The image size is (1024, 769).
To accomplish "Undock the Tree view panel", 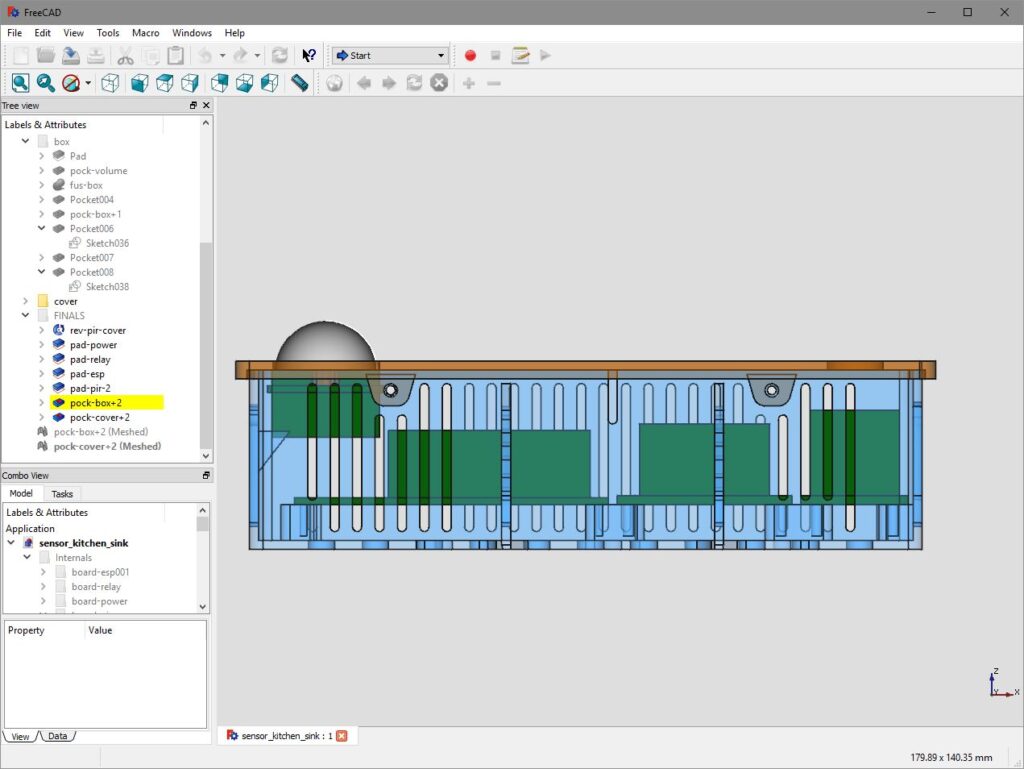I will (x=193, y=105).
